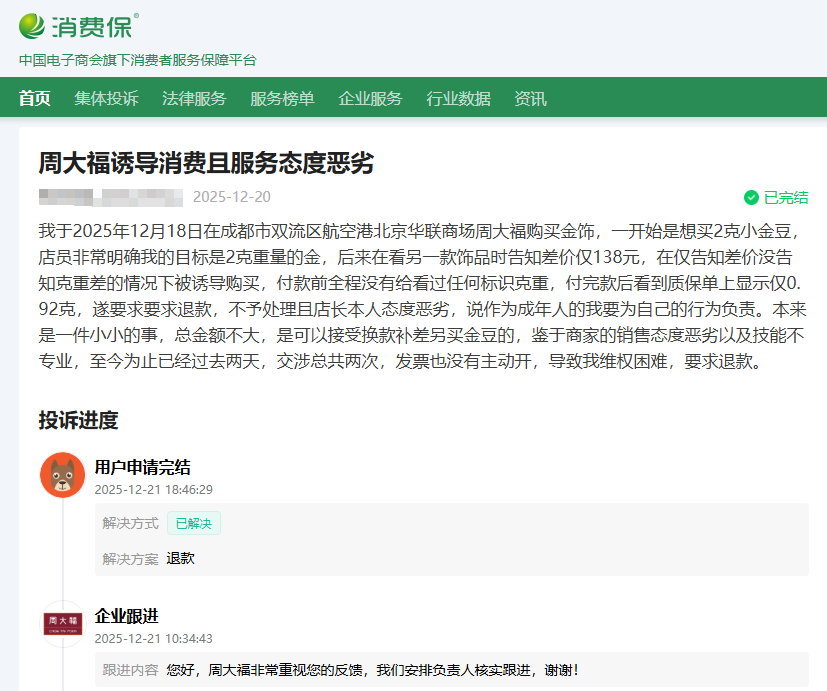The height and width of the screenshot is (691, 827).
Task: Click the green 已完结 checkmark icon
Action: tap(751, 197)
